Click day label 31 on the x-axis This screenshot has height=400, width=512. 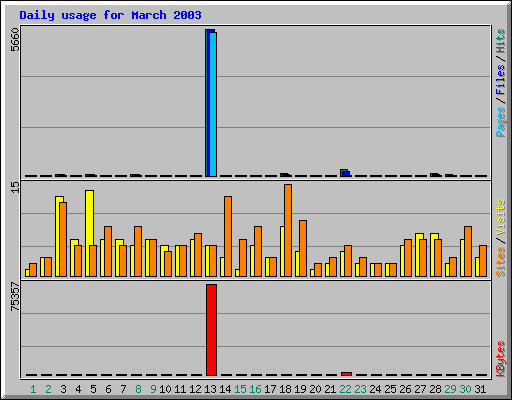pyautogui.click(x=480, y=389)
